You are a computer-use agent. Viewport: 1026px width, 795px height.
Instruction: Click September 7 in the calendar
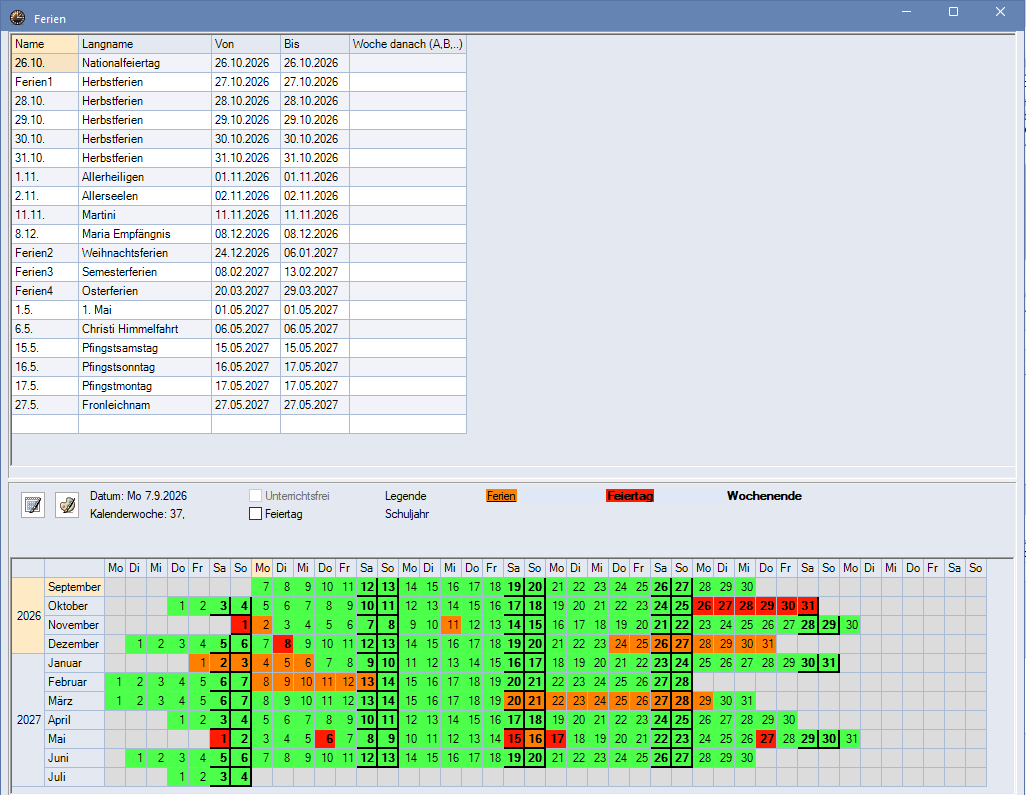click(x=262, y=587)
